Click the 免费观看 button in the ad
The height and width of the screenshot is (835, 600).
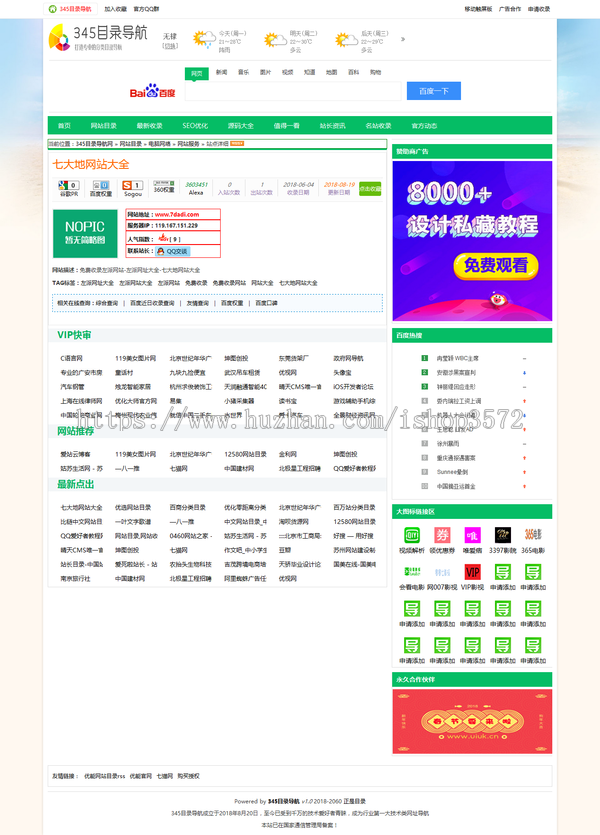click(x=496, y=265)
